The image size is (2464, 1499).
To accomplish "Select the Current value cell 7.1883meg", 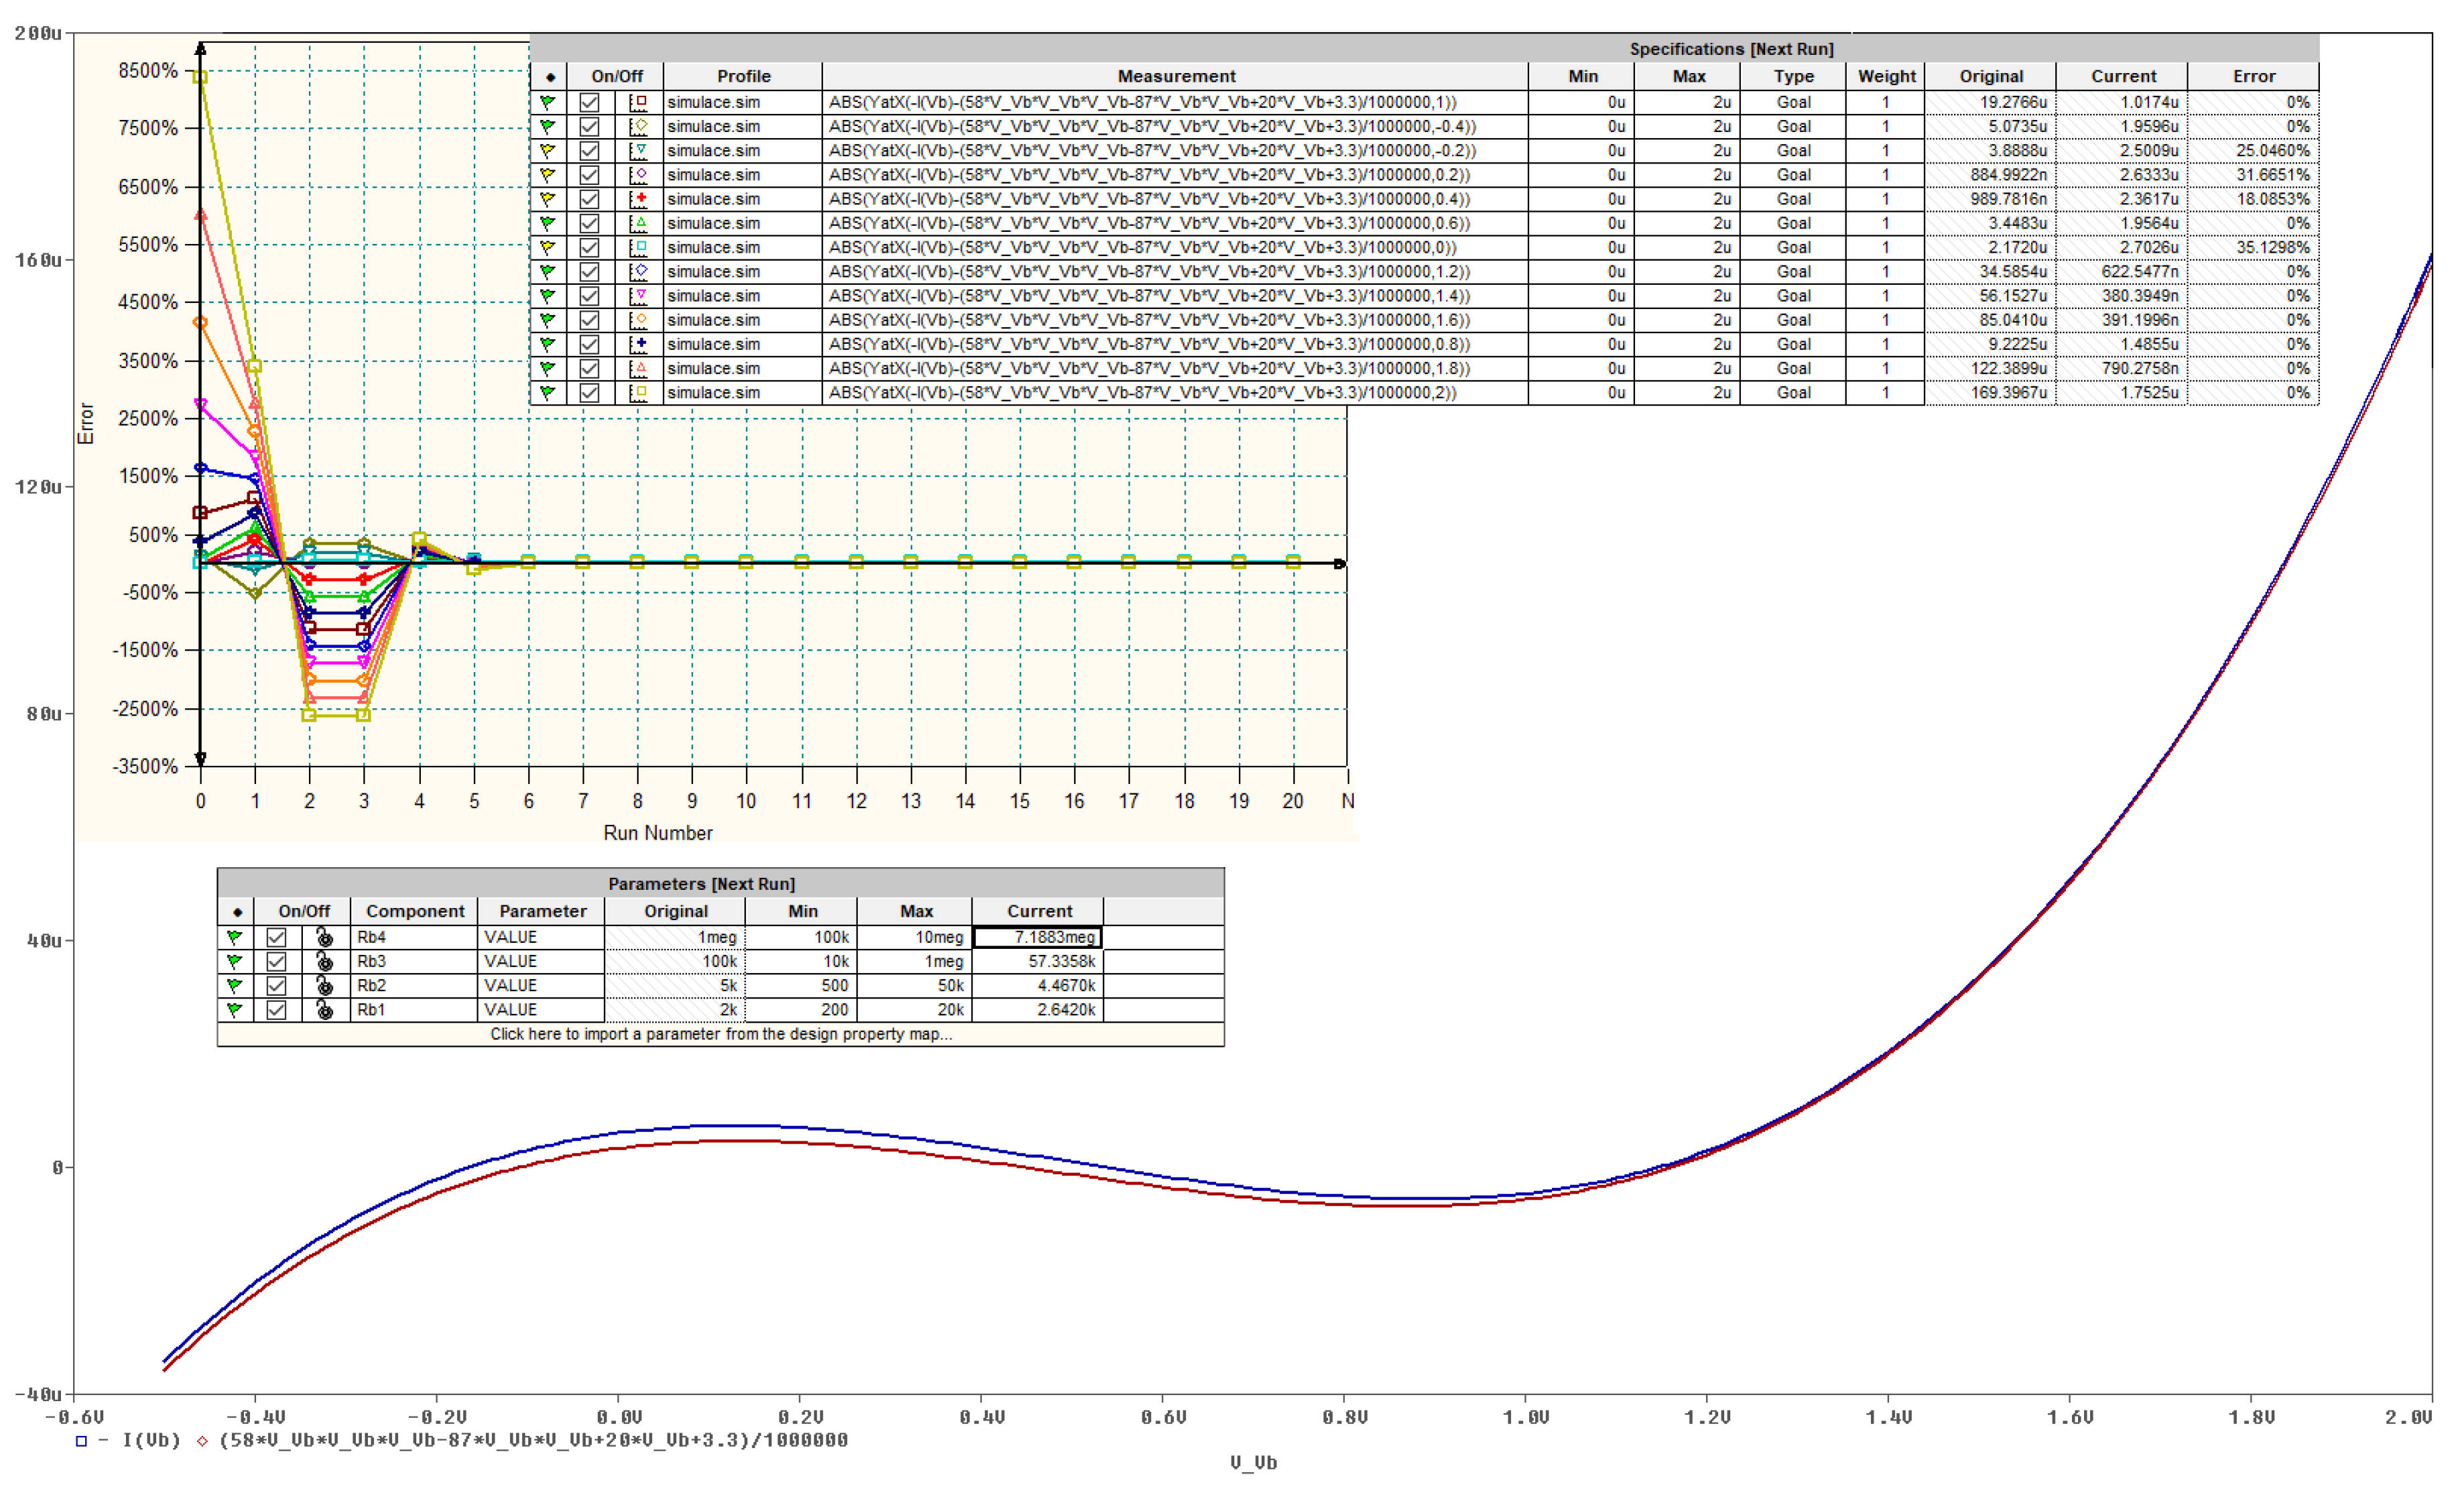I will pos(1037,938).
